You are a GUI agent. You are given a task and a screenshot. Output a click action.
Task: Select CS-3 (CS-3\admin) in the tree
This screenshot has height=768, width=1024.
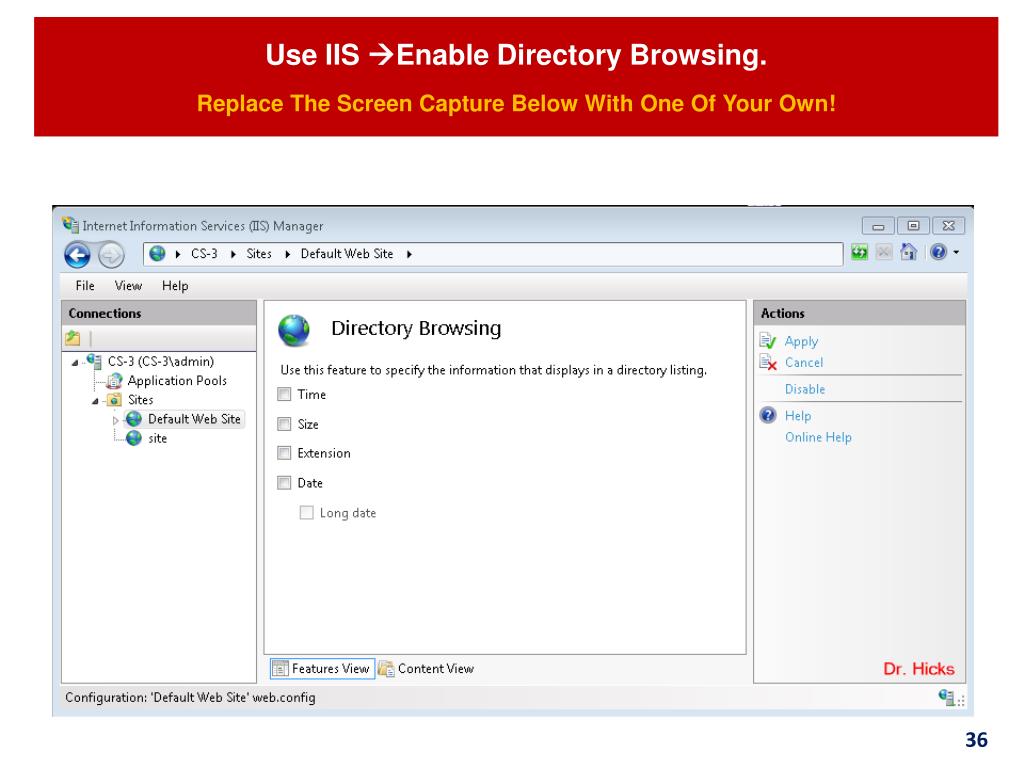[x=161, y=361]
